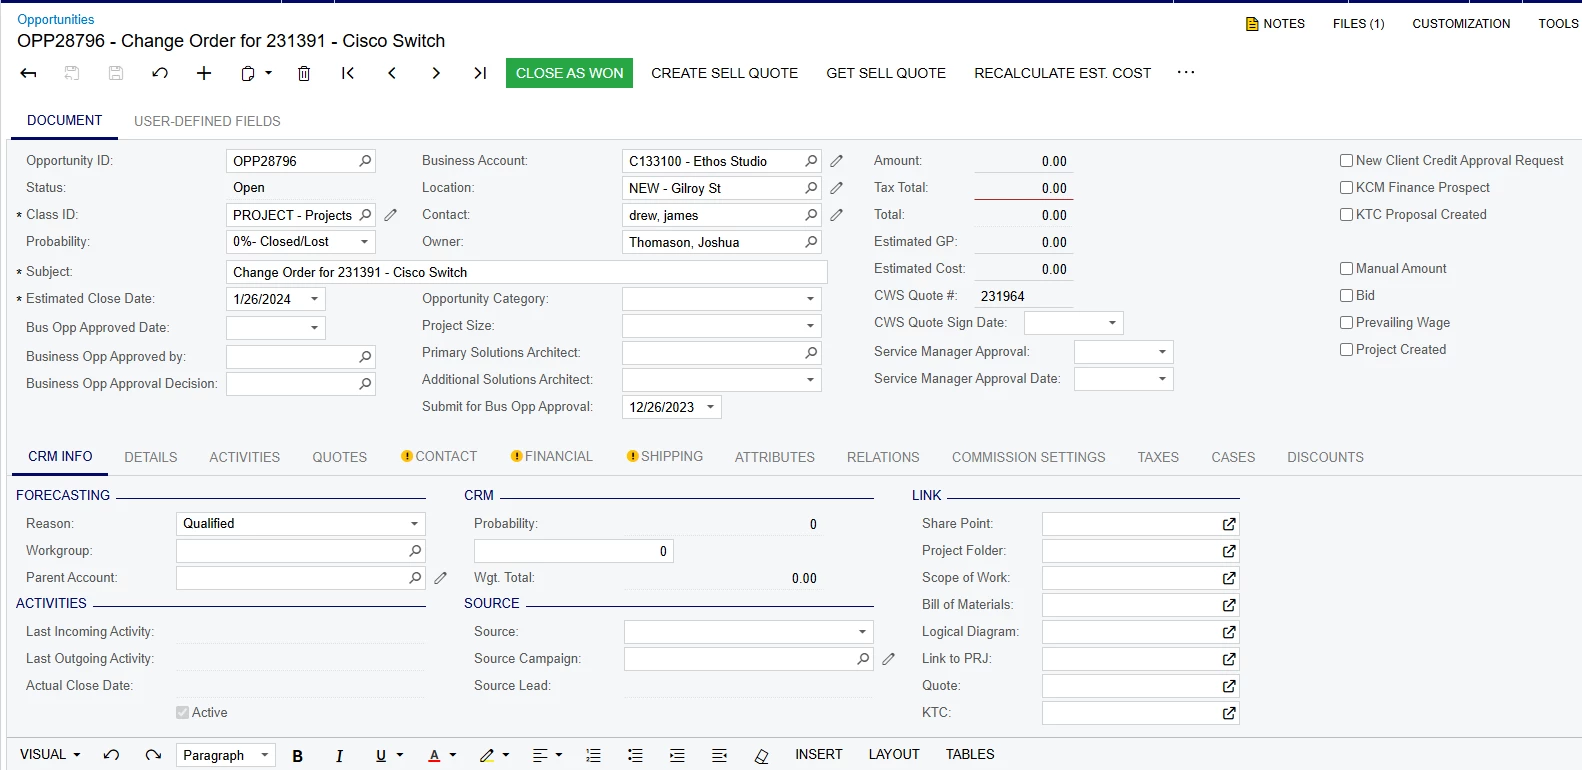Go to next record arrow
Image resolution: width=1582 pixels, height=770 pixels.
[436, 73]
